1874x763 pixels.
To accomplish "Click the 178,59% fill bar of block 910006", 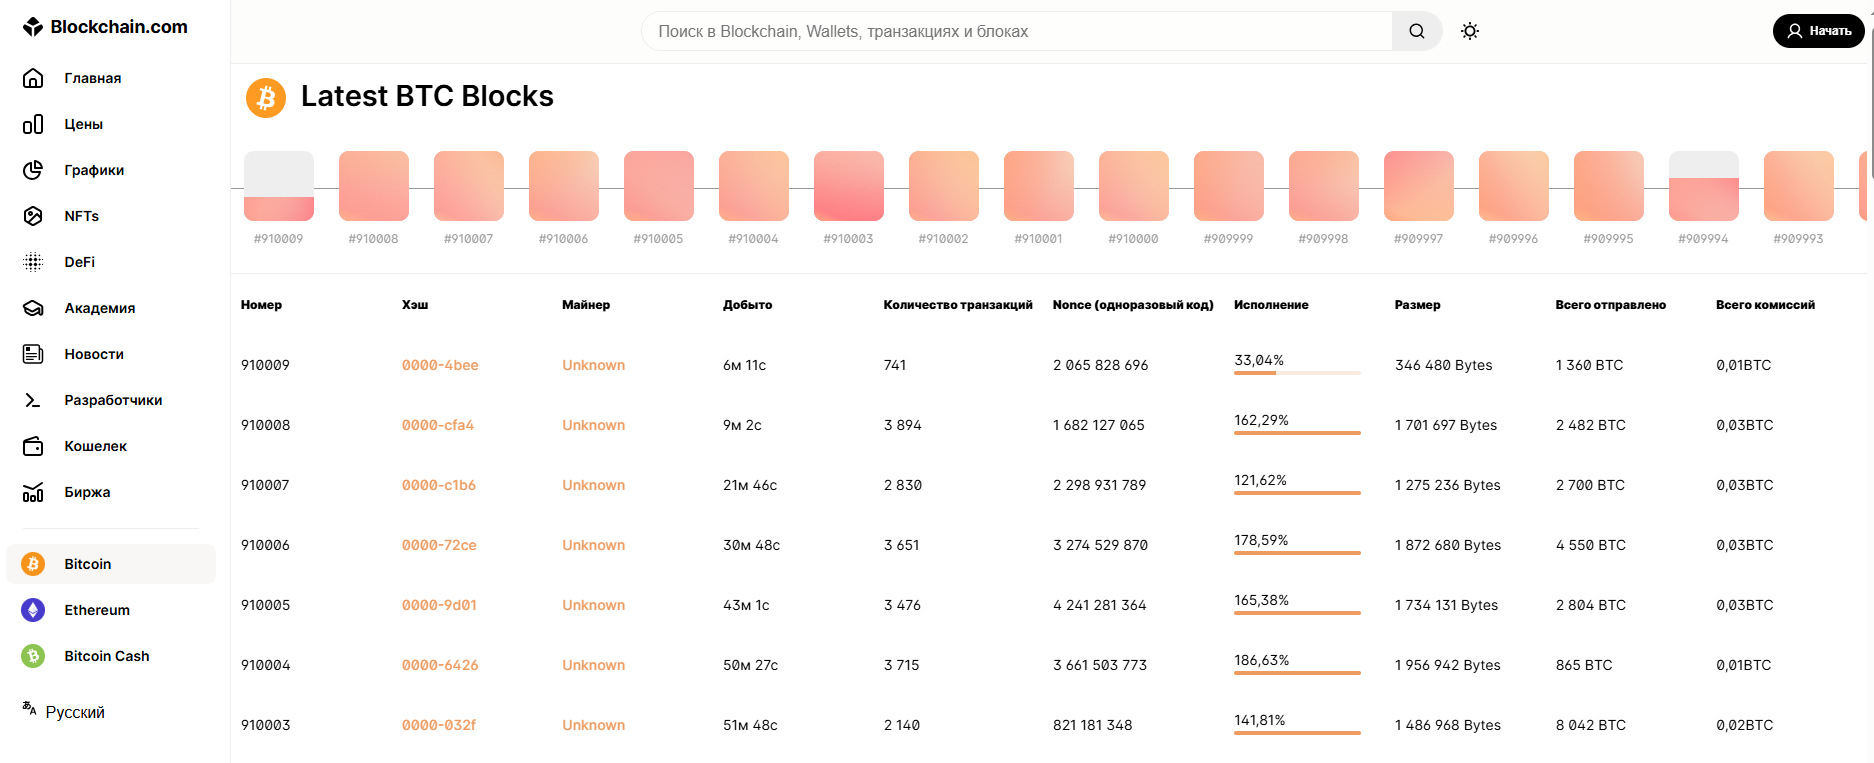I will [x=1297, y=553].
